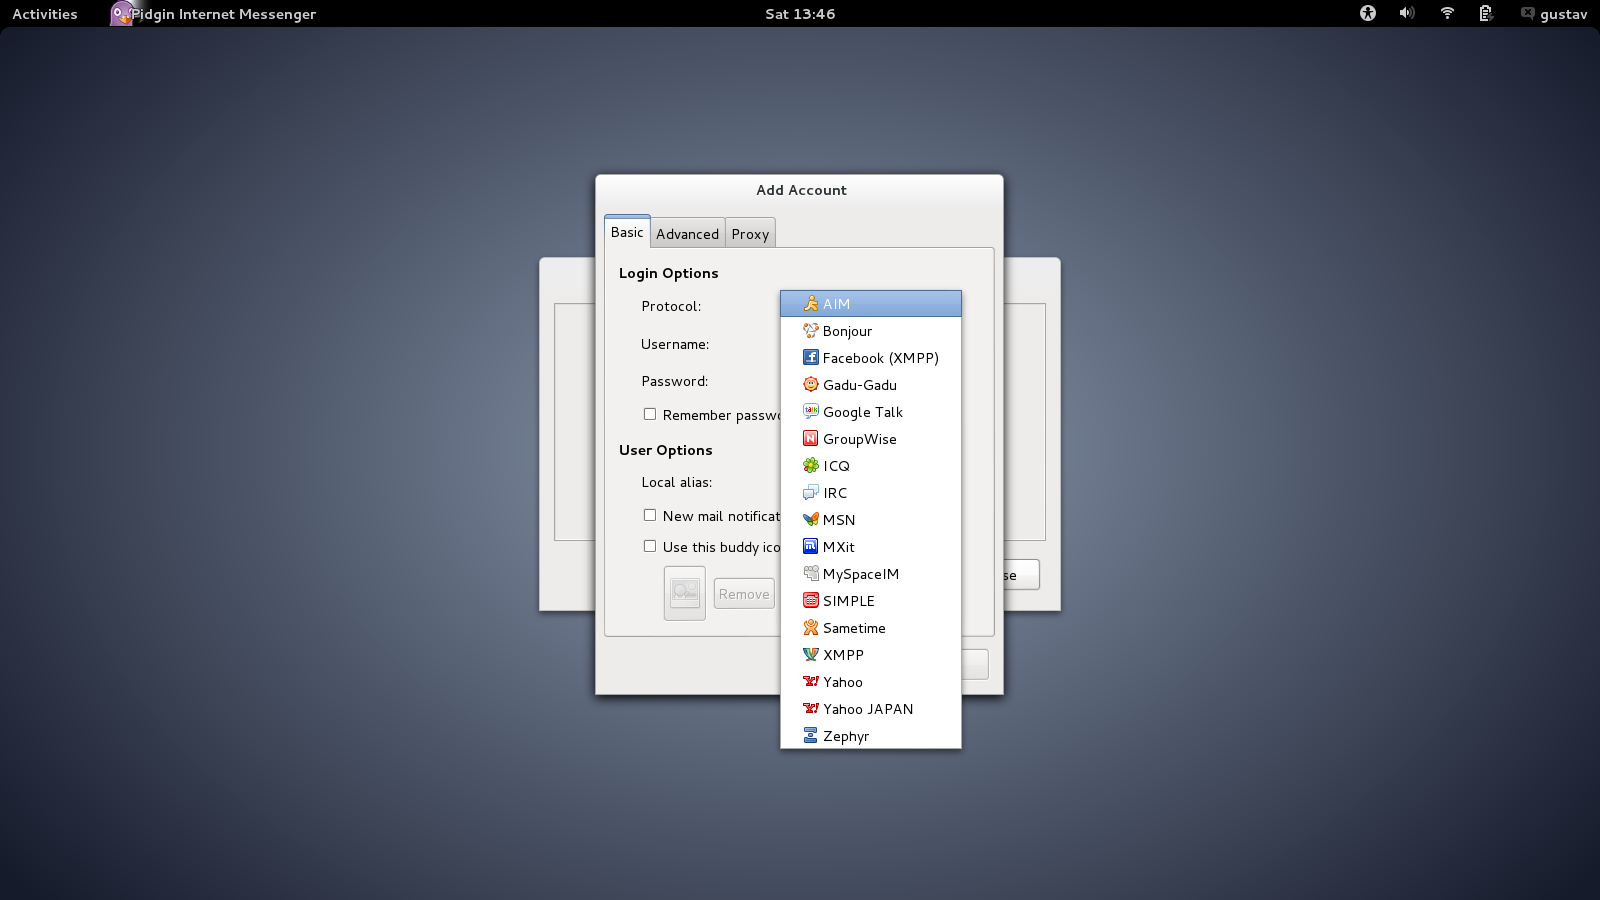Select Google Talk protocol entry
This screenshot has width=1600, height=900.
point(871,411)
